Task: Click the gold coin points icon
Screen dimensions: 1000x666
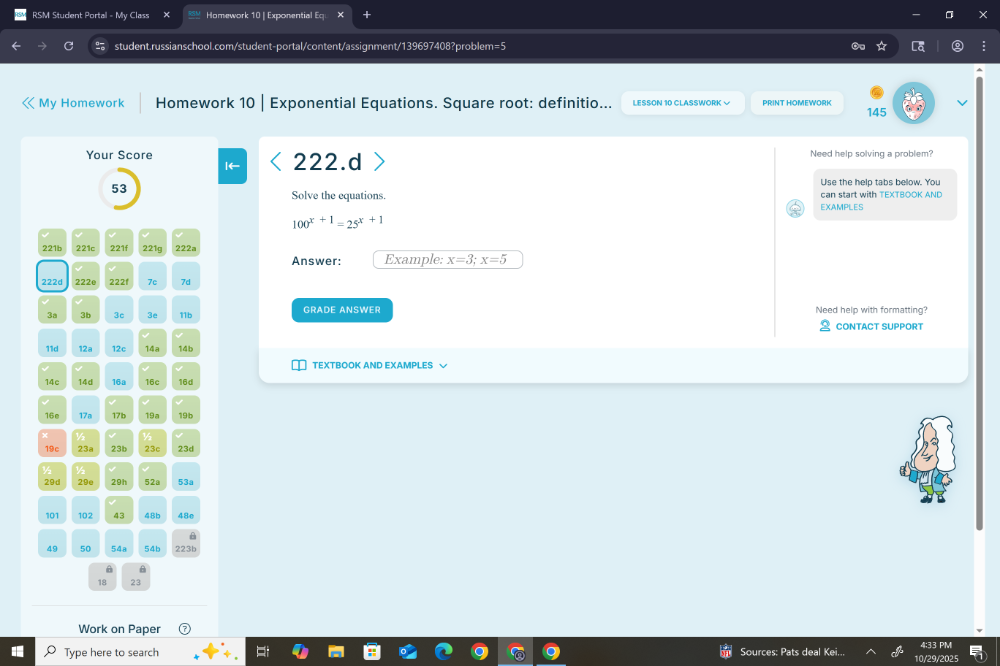Action: point(876,92)
